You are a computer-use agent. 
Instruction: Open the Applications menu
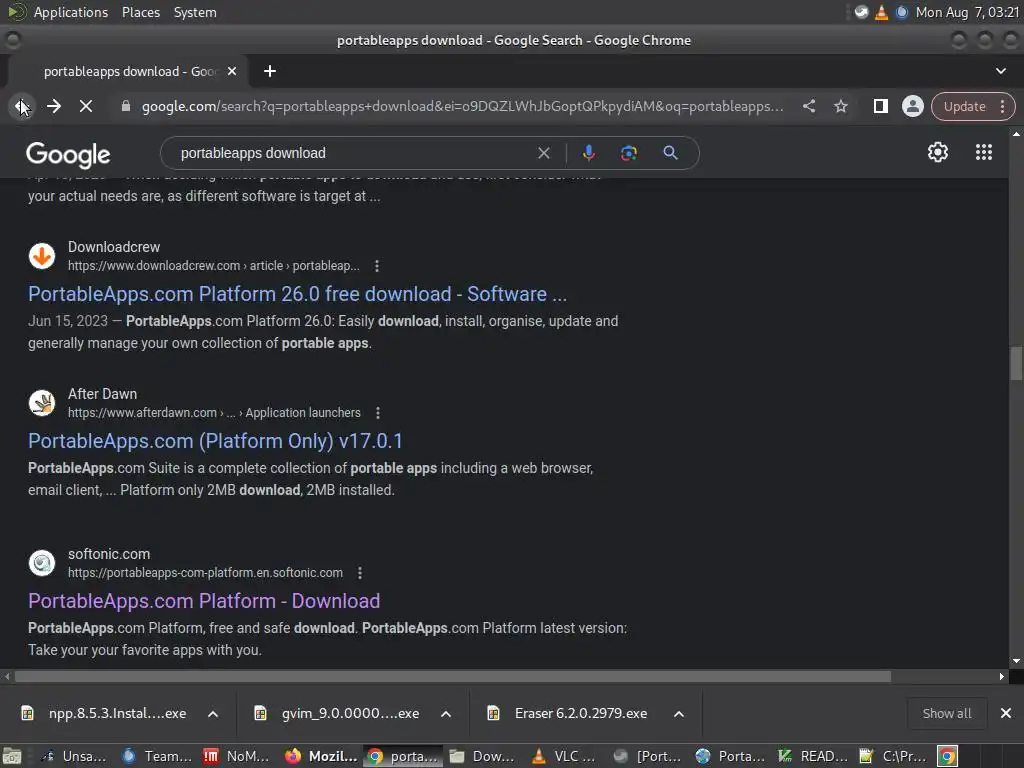click(x=71, y=12)
